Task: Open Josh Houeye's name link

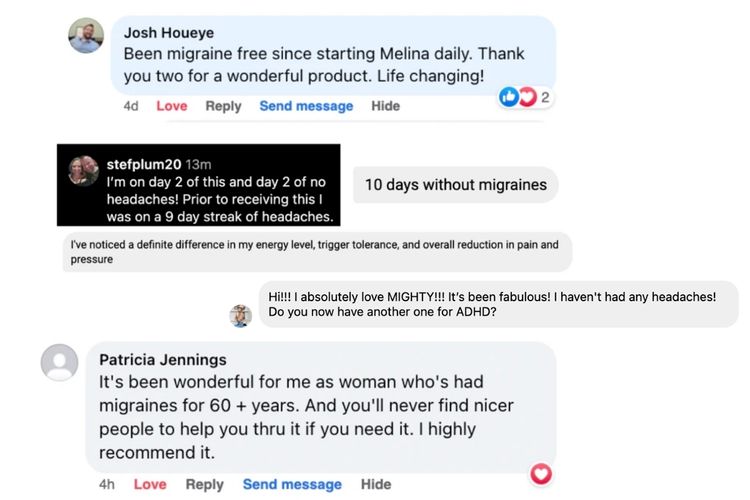Action: (169, 33)
